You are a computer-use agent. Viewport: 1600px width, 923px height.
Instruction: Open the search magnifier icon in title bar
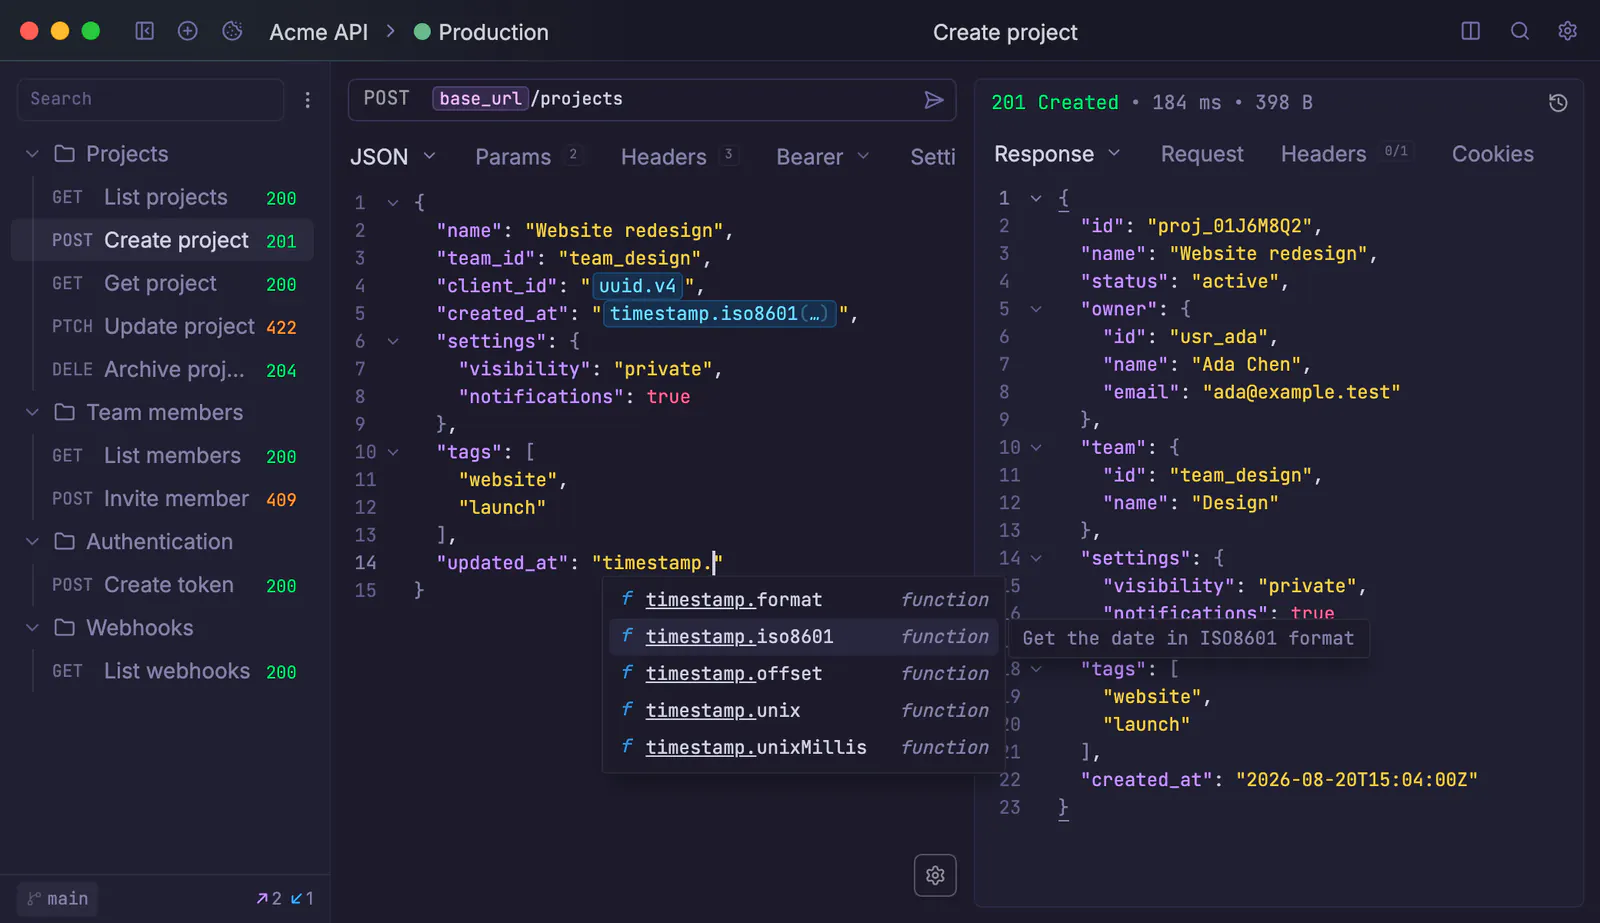[x=1519, y=31]
